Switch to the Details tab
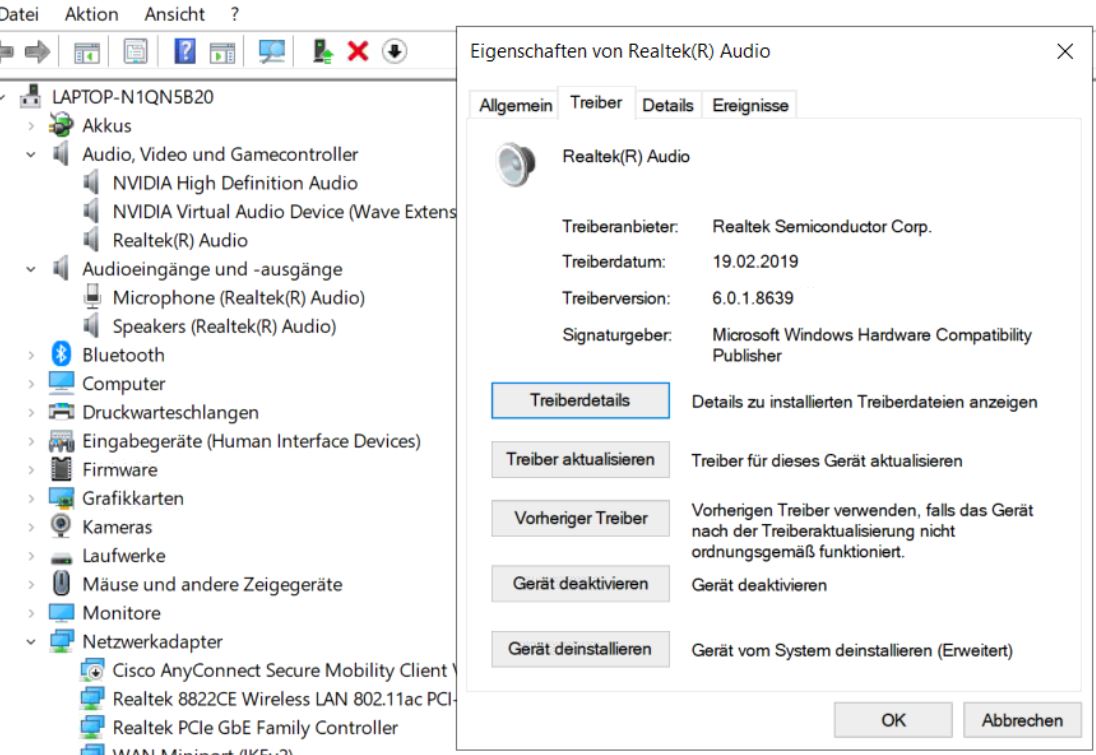This screenshot has height=755, width=1096. 668,105
